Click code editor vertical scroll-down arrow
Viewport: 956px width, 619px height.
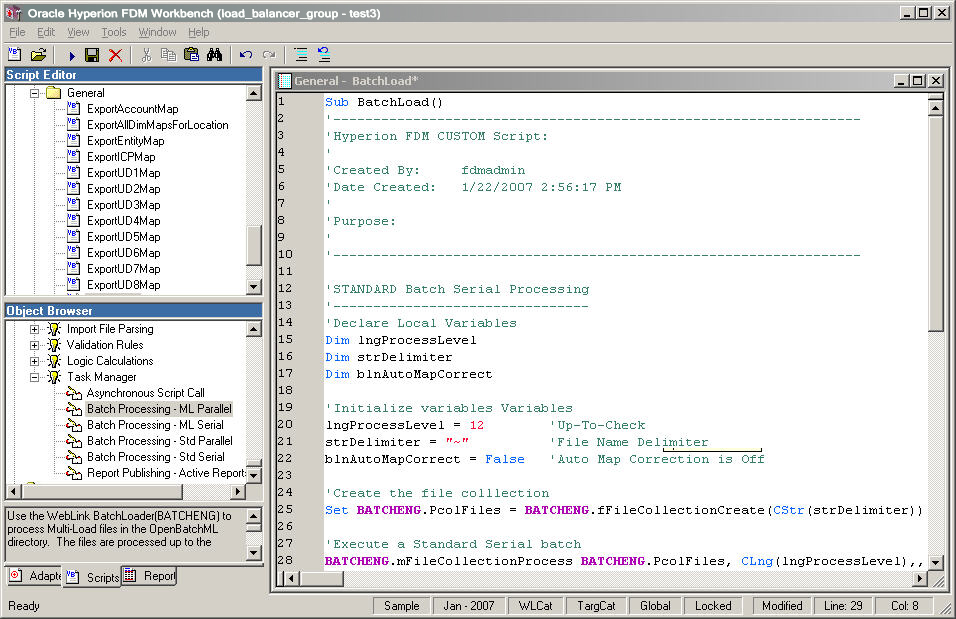936,562
